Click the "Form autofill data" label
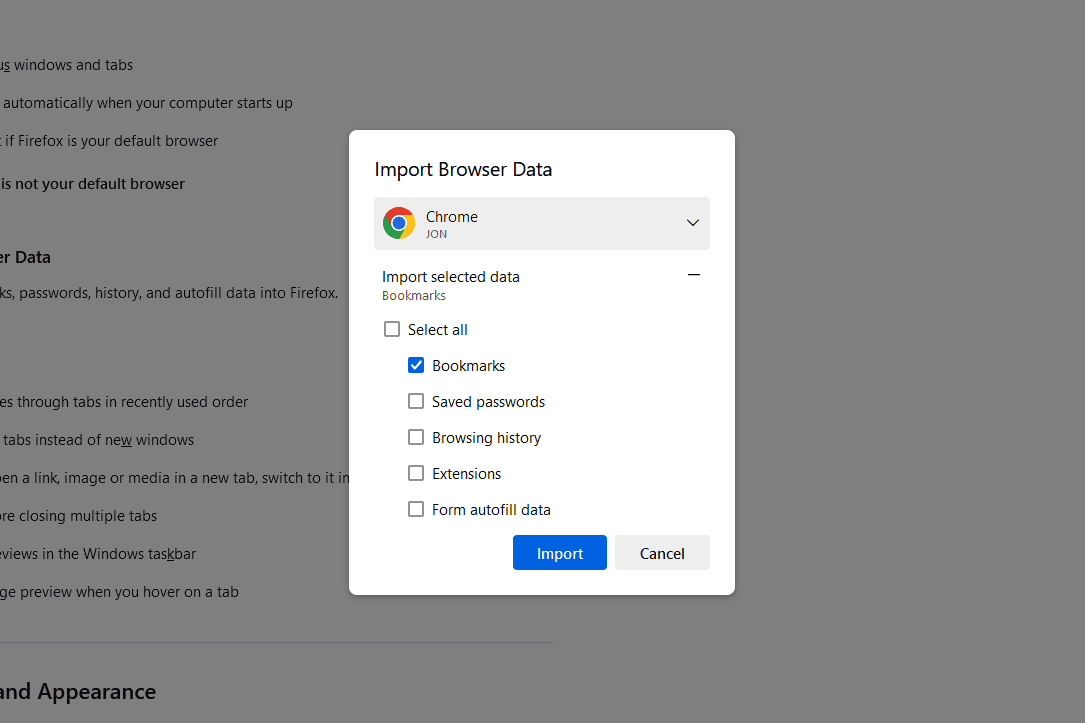The height and width of the screenshot is (723, 1085). [x=491, y=510]
